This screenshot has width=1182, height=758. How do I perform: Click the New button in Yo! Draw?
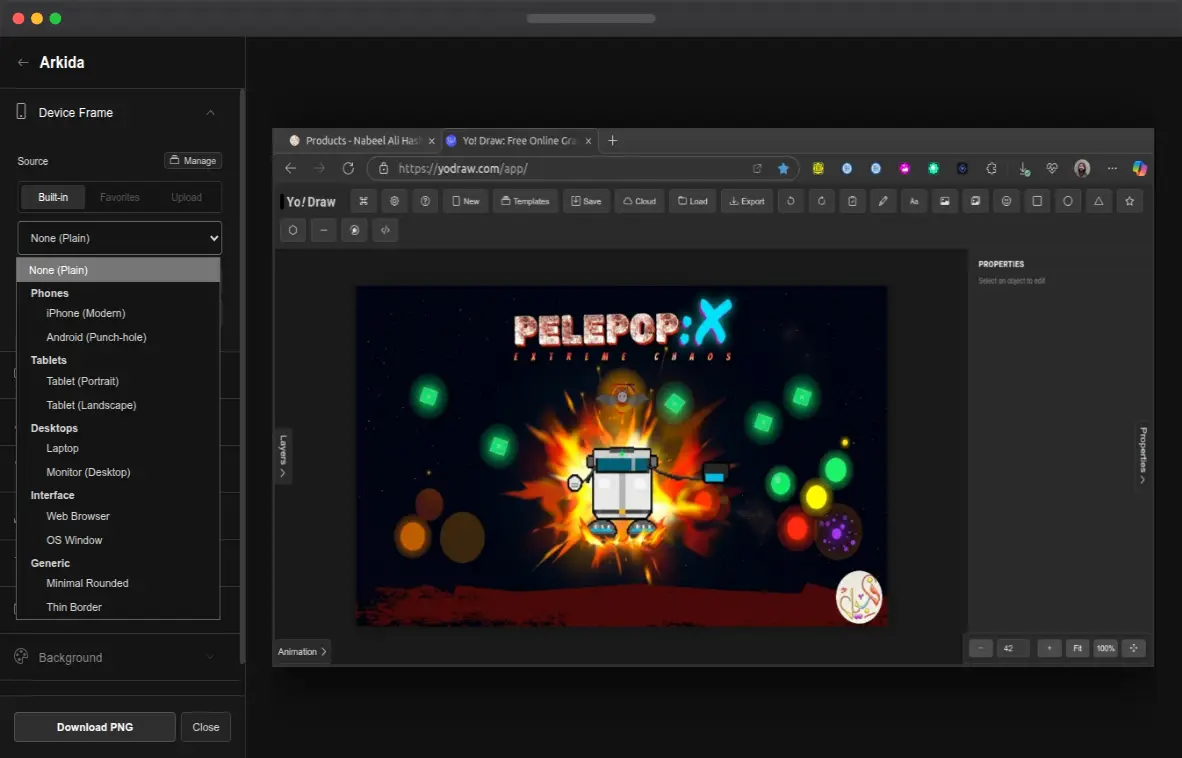tap(465, 201)
